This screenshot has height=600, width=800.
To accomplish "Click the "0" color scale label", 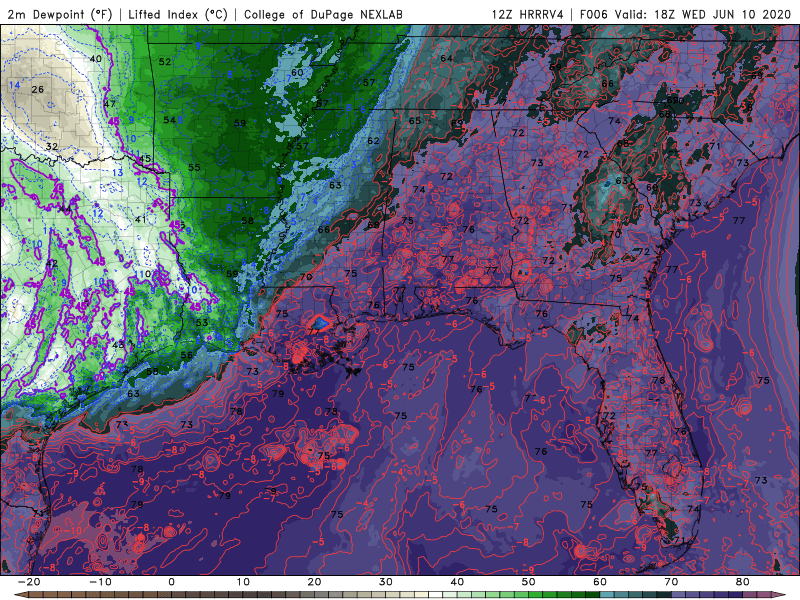I will point(171,582).
